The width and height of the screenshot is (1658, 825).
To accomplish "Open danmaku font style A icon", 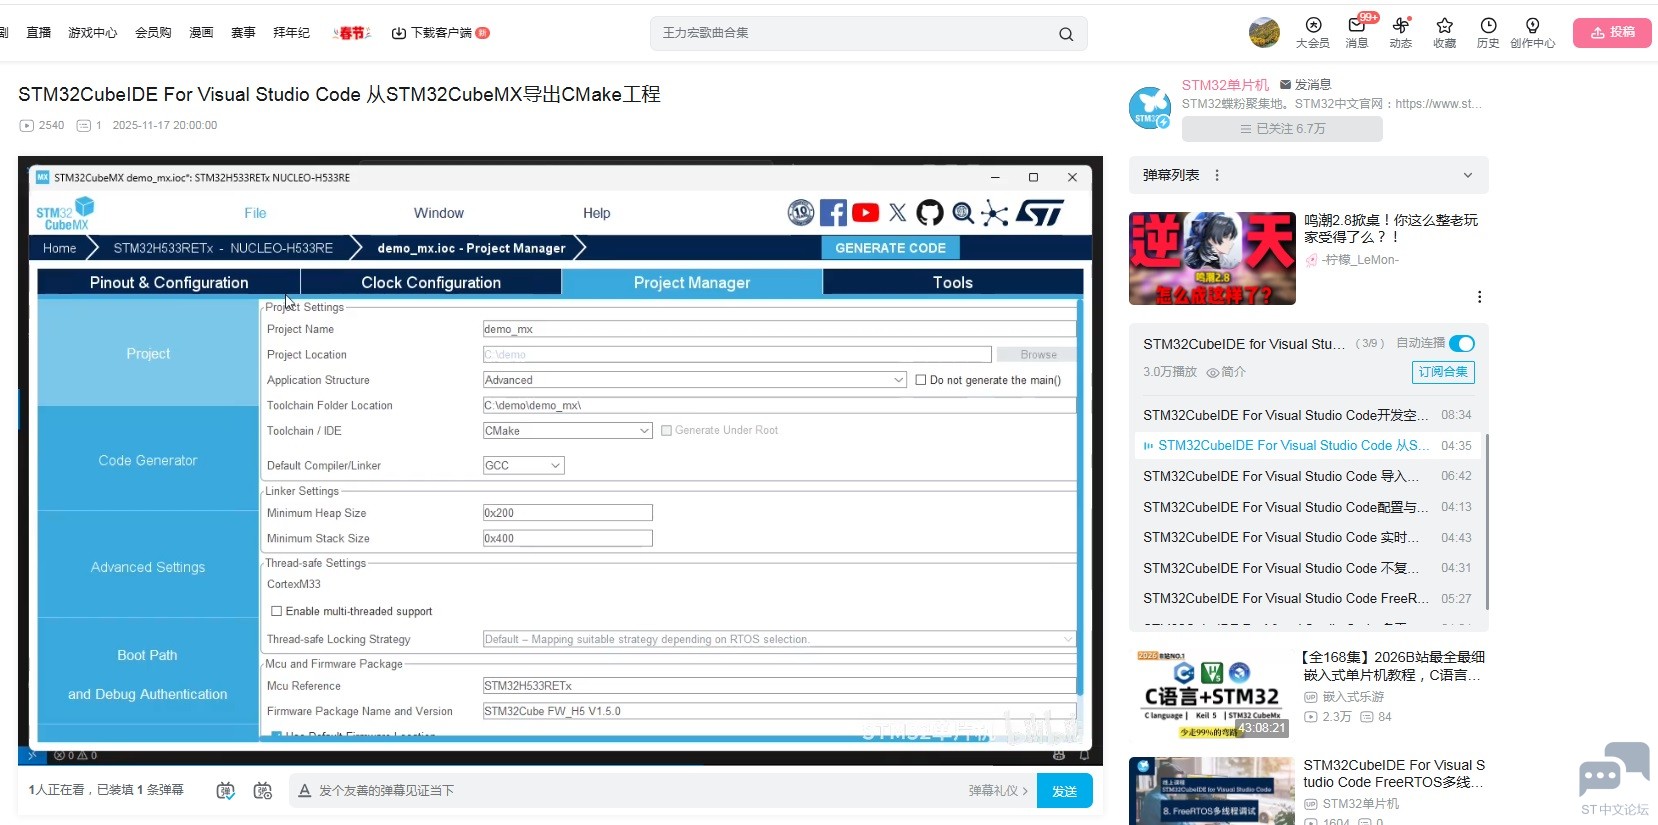I will (304, 790).
